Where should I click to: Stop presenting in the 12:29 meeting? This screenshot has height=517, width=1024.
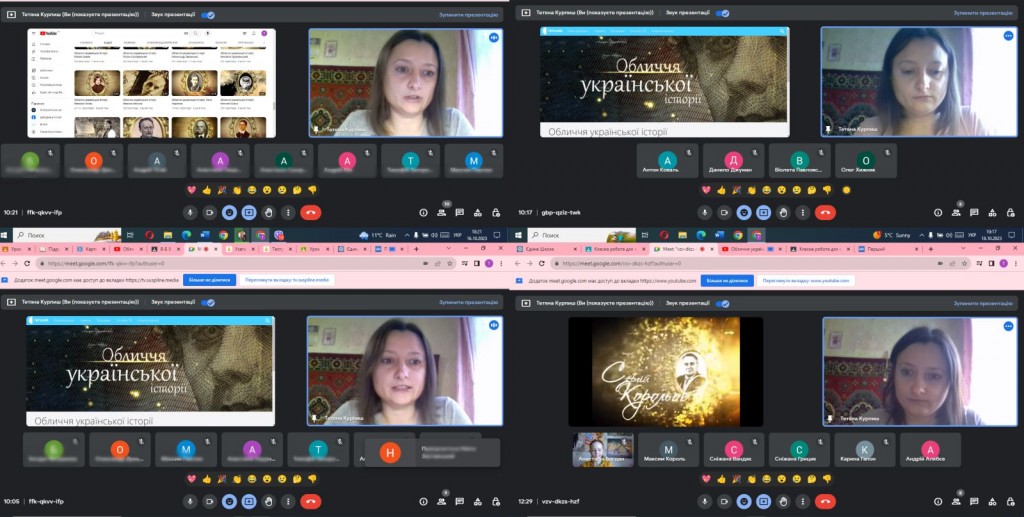click(983, 303)
